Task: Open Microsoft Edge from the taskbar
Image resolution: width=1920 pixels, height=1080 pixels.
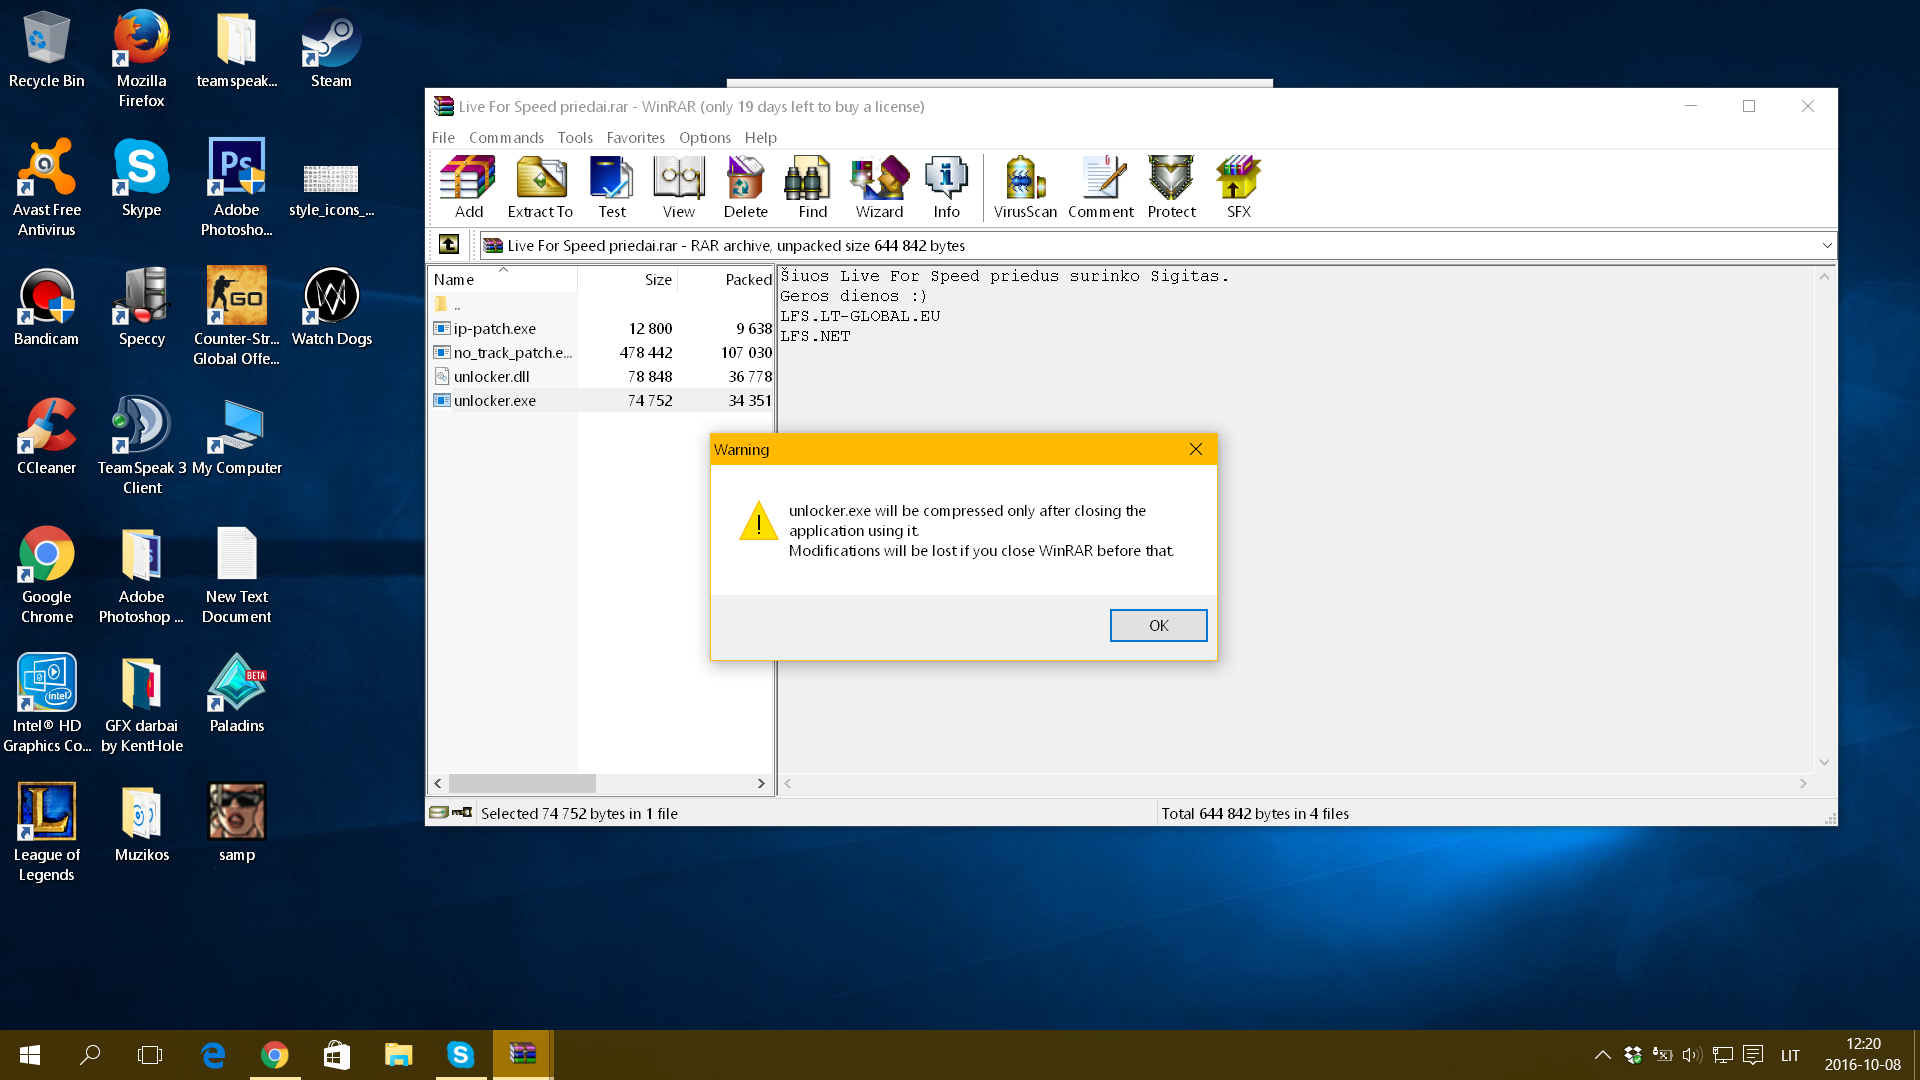Action: (213, 1055)
